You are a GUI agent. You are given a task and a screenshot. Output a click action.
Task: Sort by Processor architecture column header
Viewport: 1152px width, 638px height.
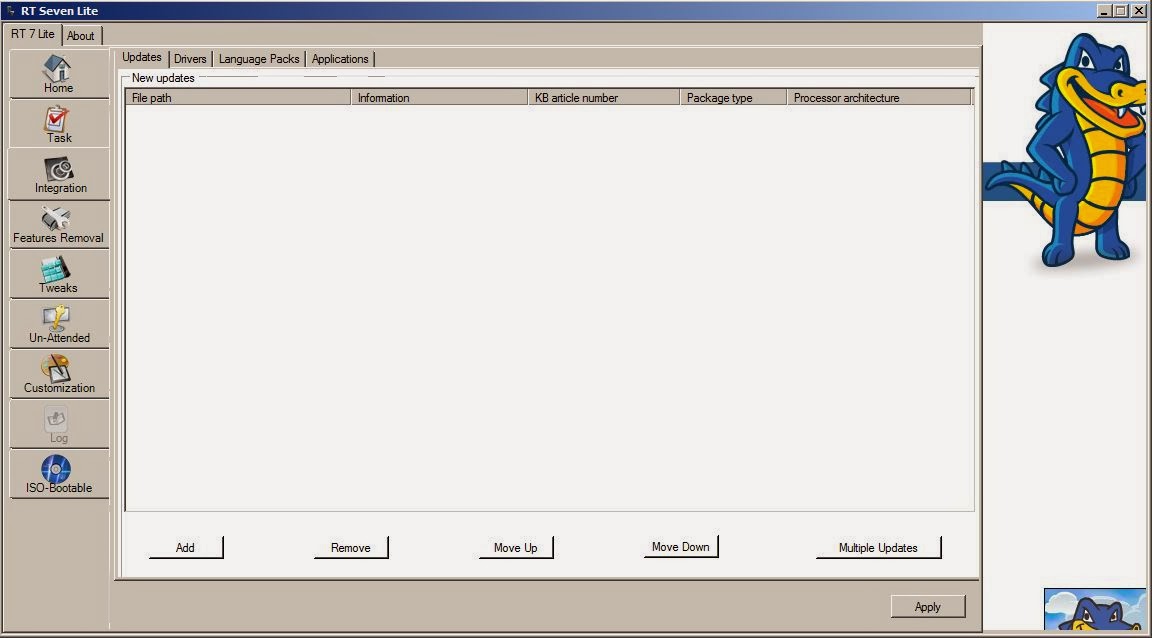pos(879,97)
